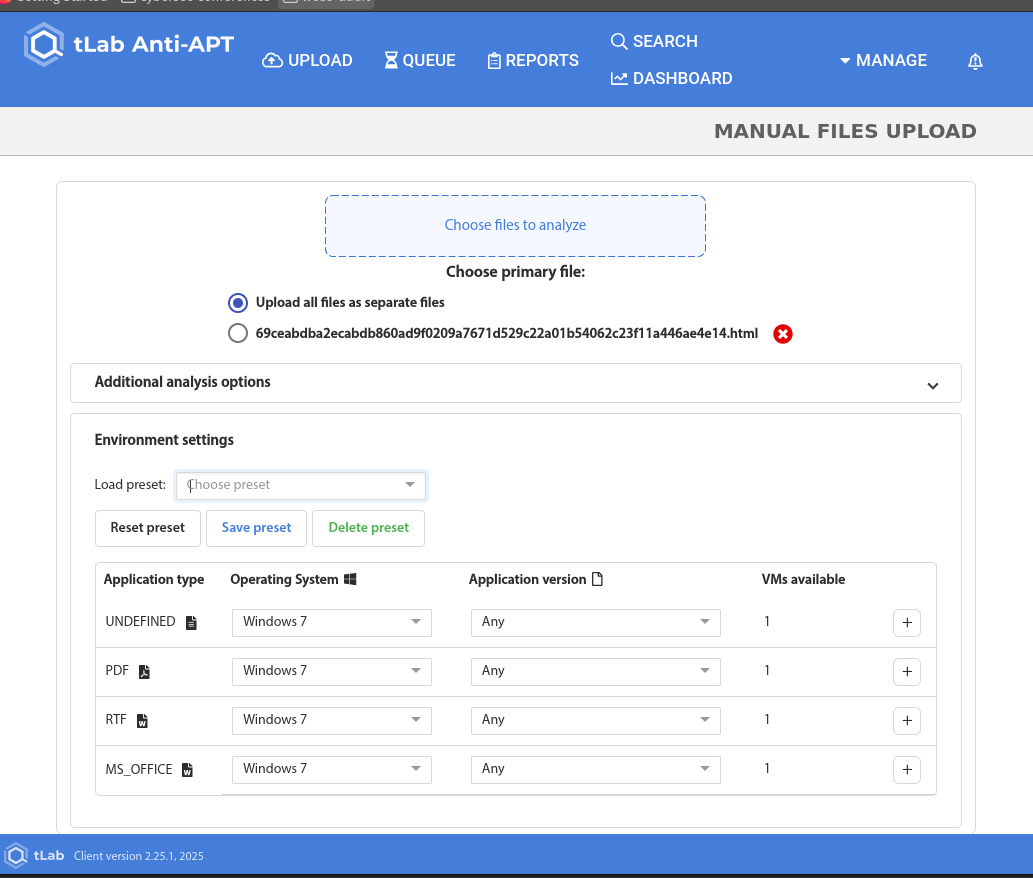Click the PDF file type icon
Image resolution: width=1033 pixels, height=878 pixels.
144,671
